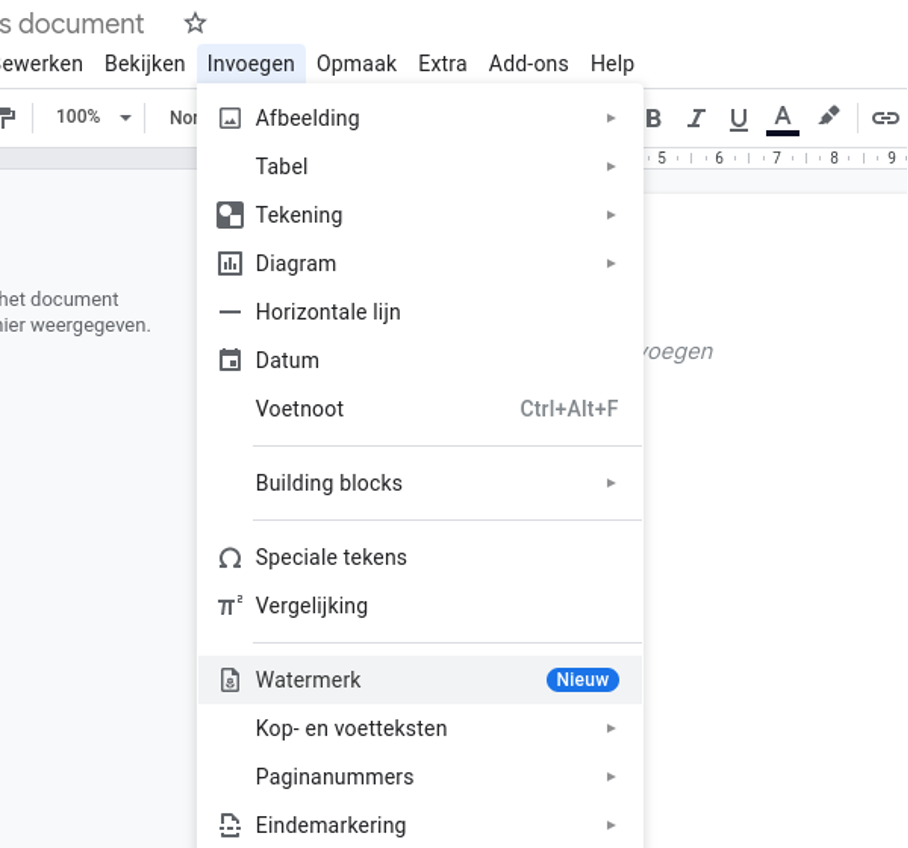Viewport: 908px width, 848px height.
Task: Toggle underline formatting
Action: (739, 119)
